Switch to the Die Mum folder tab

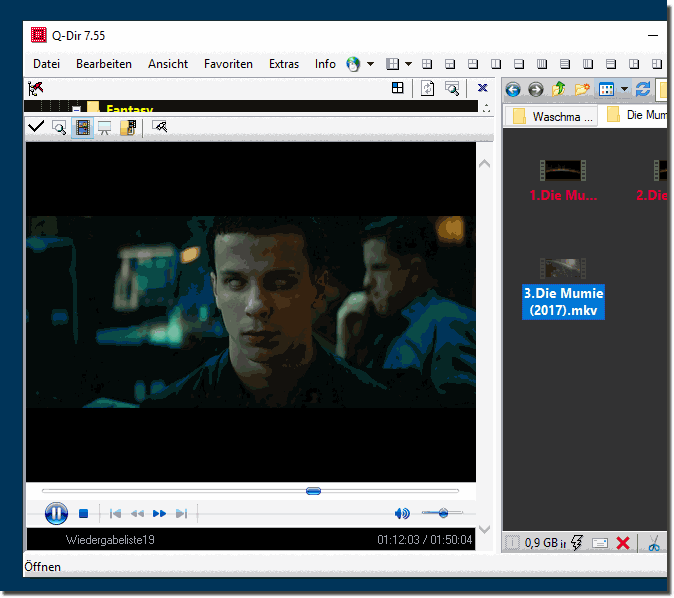pos(635,115)
